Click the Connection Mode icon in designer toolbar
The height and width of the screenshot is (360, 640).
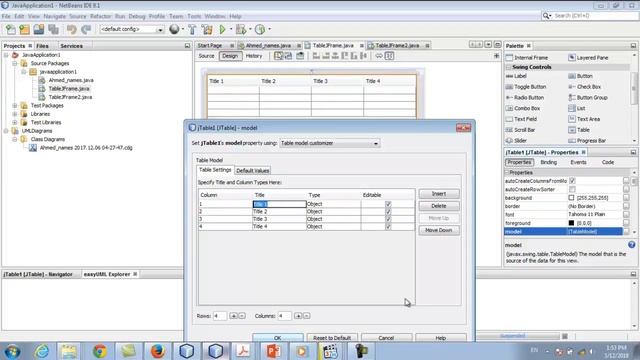coord(288,56)
